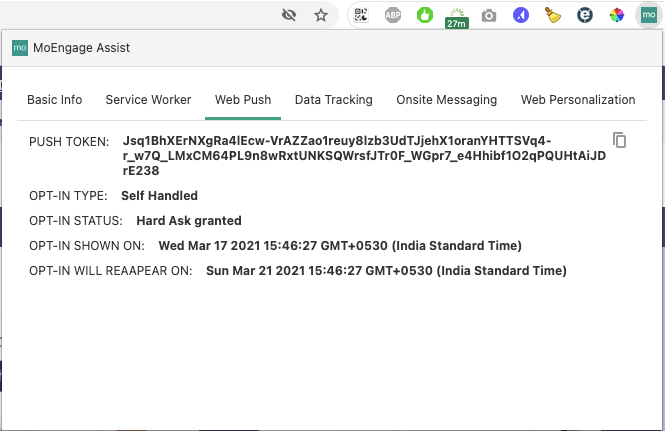Image resolution: width=665 pixels, height=431 pixels.
Task: Click the 'Hard Ask granted' status value
Action: pyautogui.click(x=189, y=221)
